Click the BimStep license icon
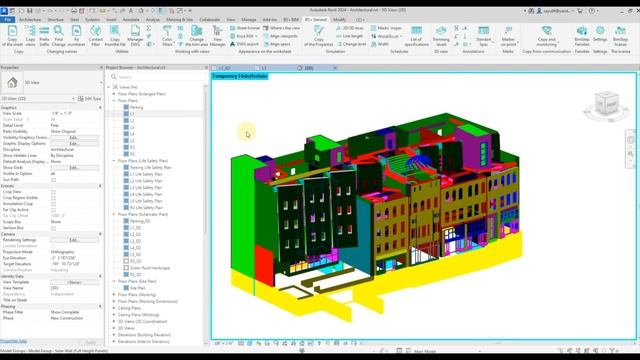The height and width of the screenshot is (360, 640). (620, 35)
